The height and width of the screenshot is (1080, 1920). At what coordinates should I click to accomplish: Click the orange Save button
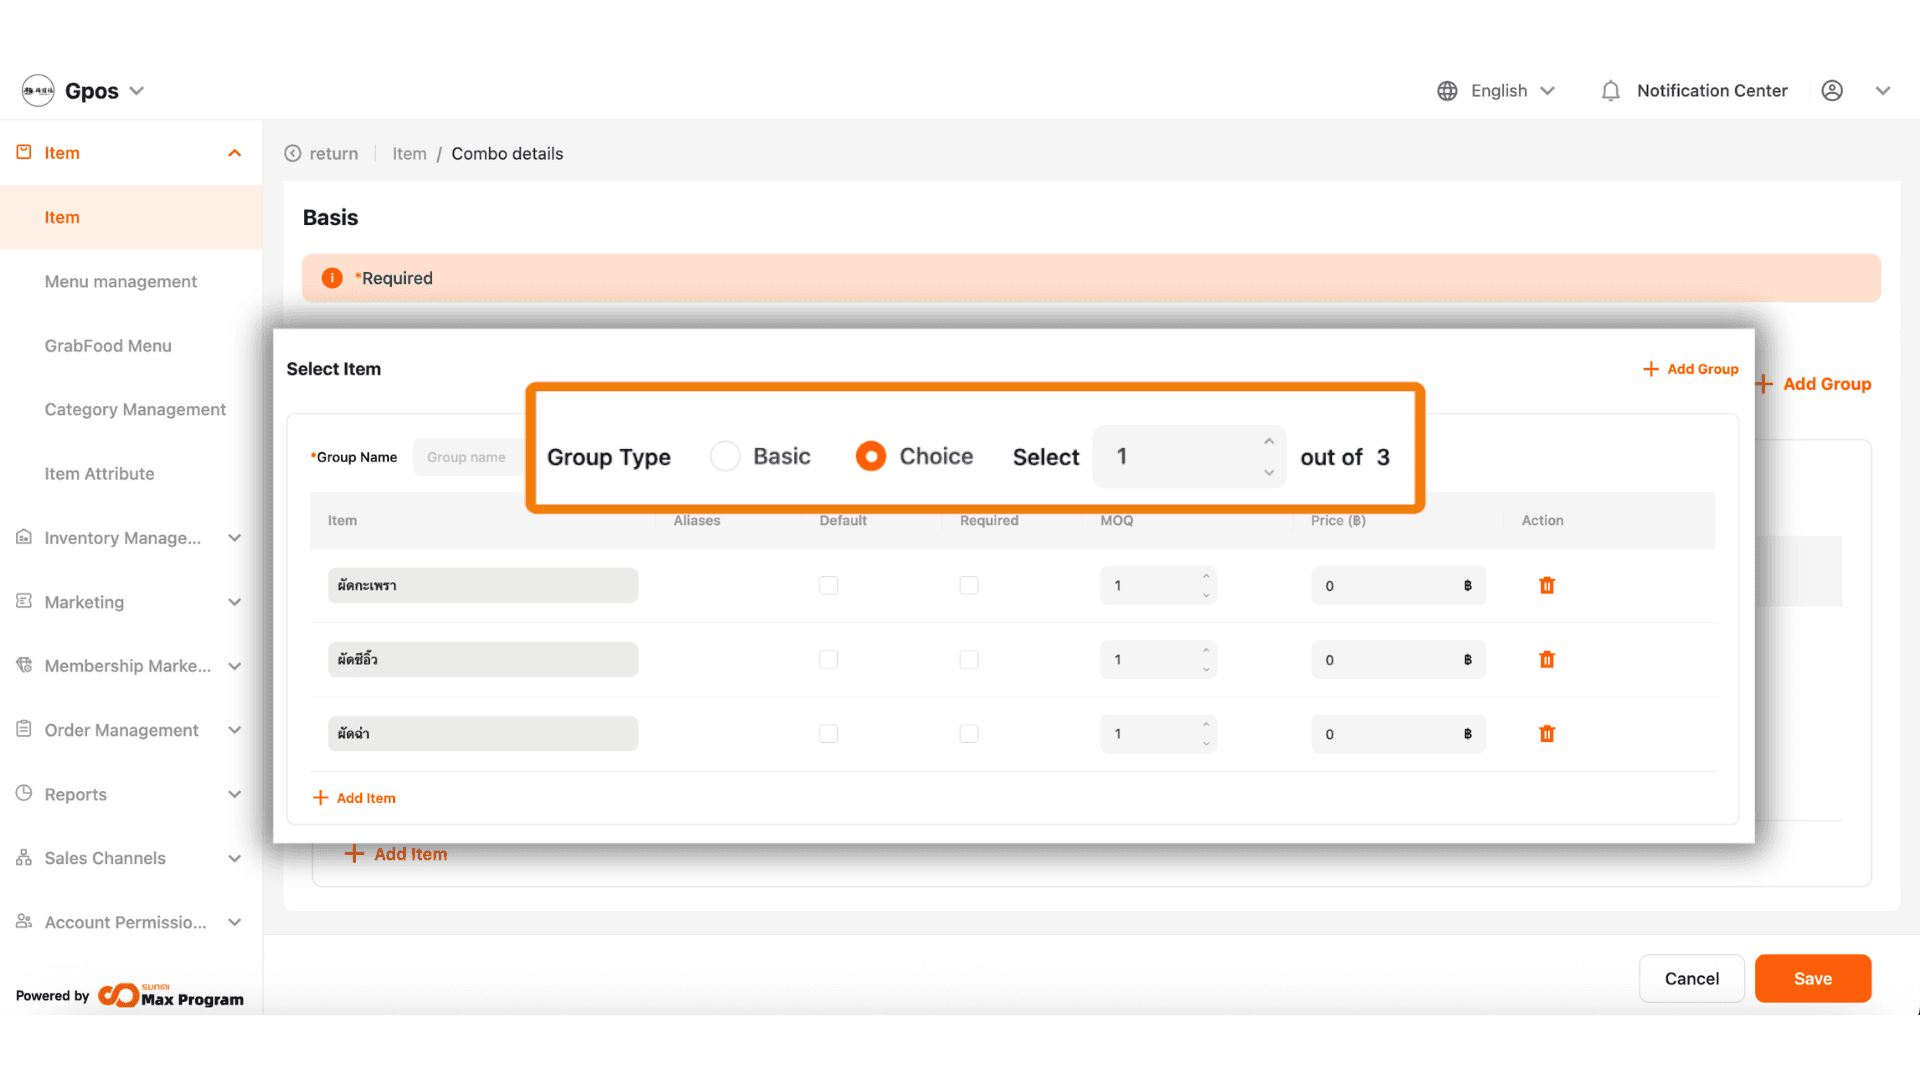1812,979
